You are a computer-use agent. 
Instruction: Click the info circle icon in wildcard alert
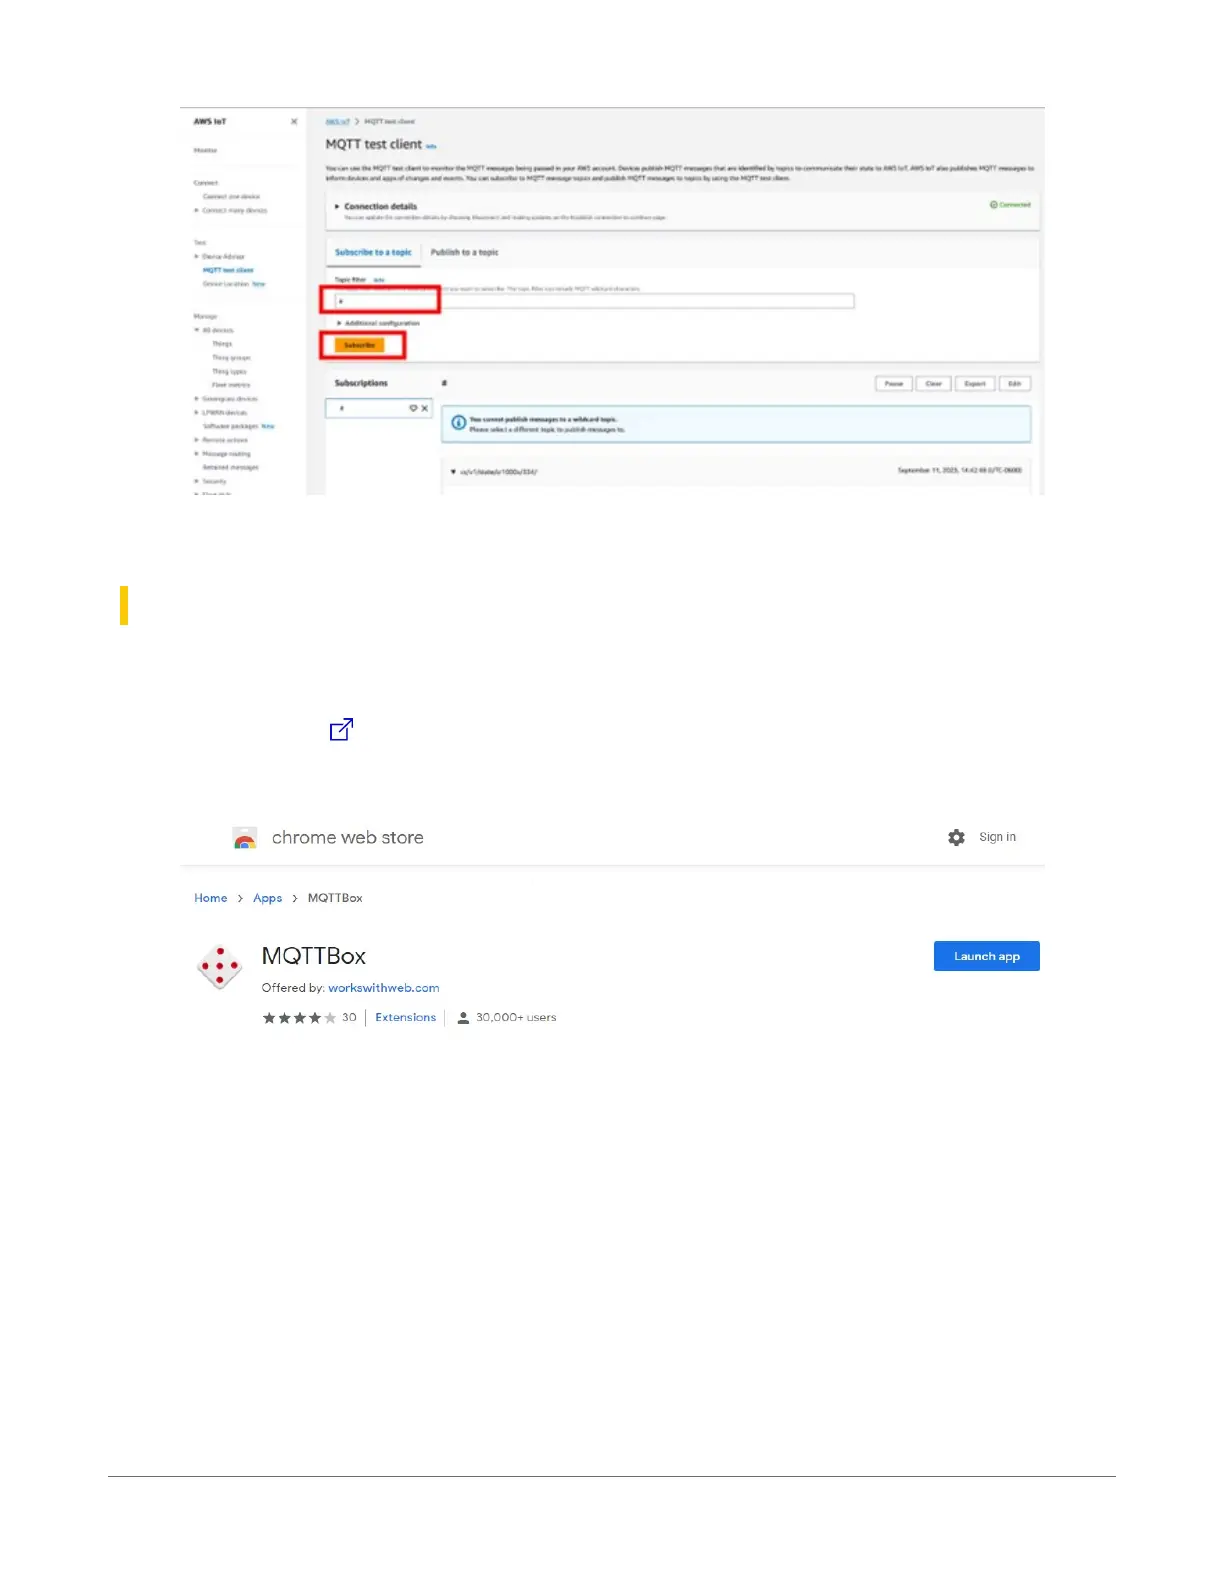tap(458, 423)
